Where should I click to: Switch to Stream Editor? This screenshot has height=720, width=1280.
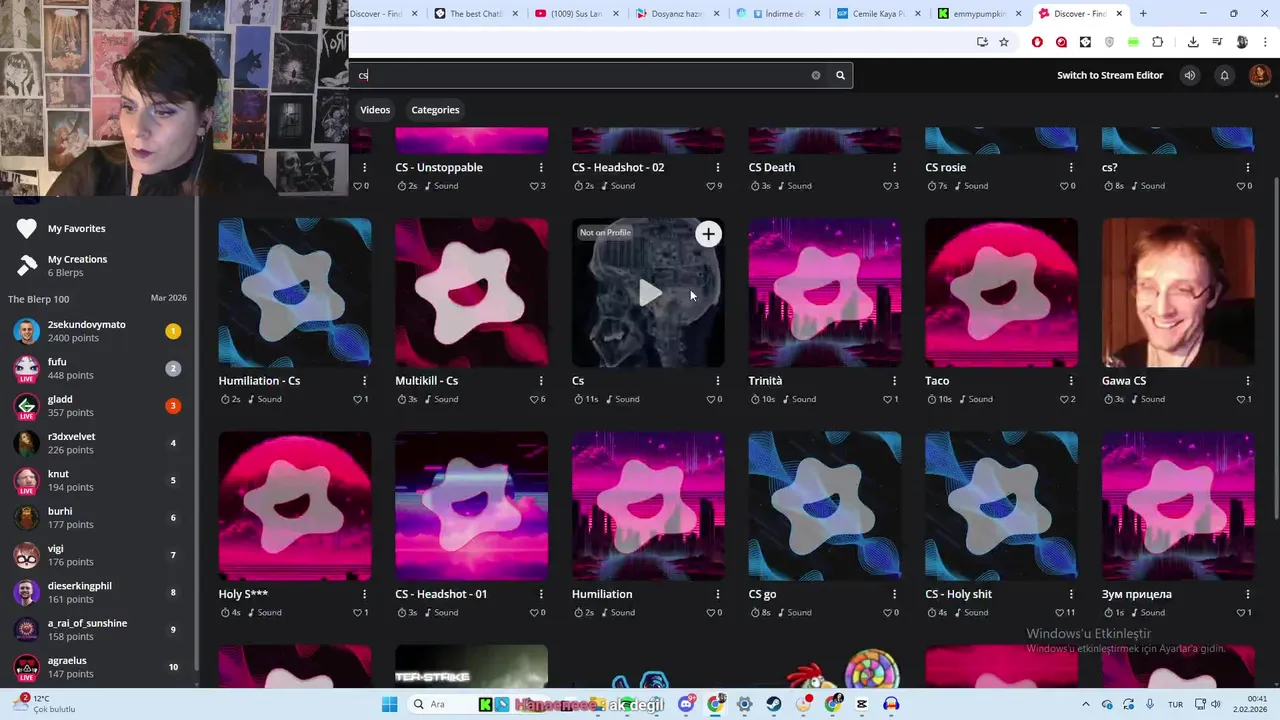(x=1110, y=75)
